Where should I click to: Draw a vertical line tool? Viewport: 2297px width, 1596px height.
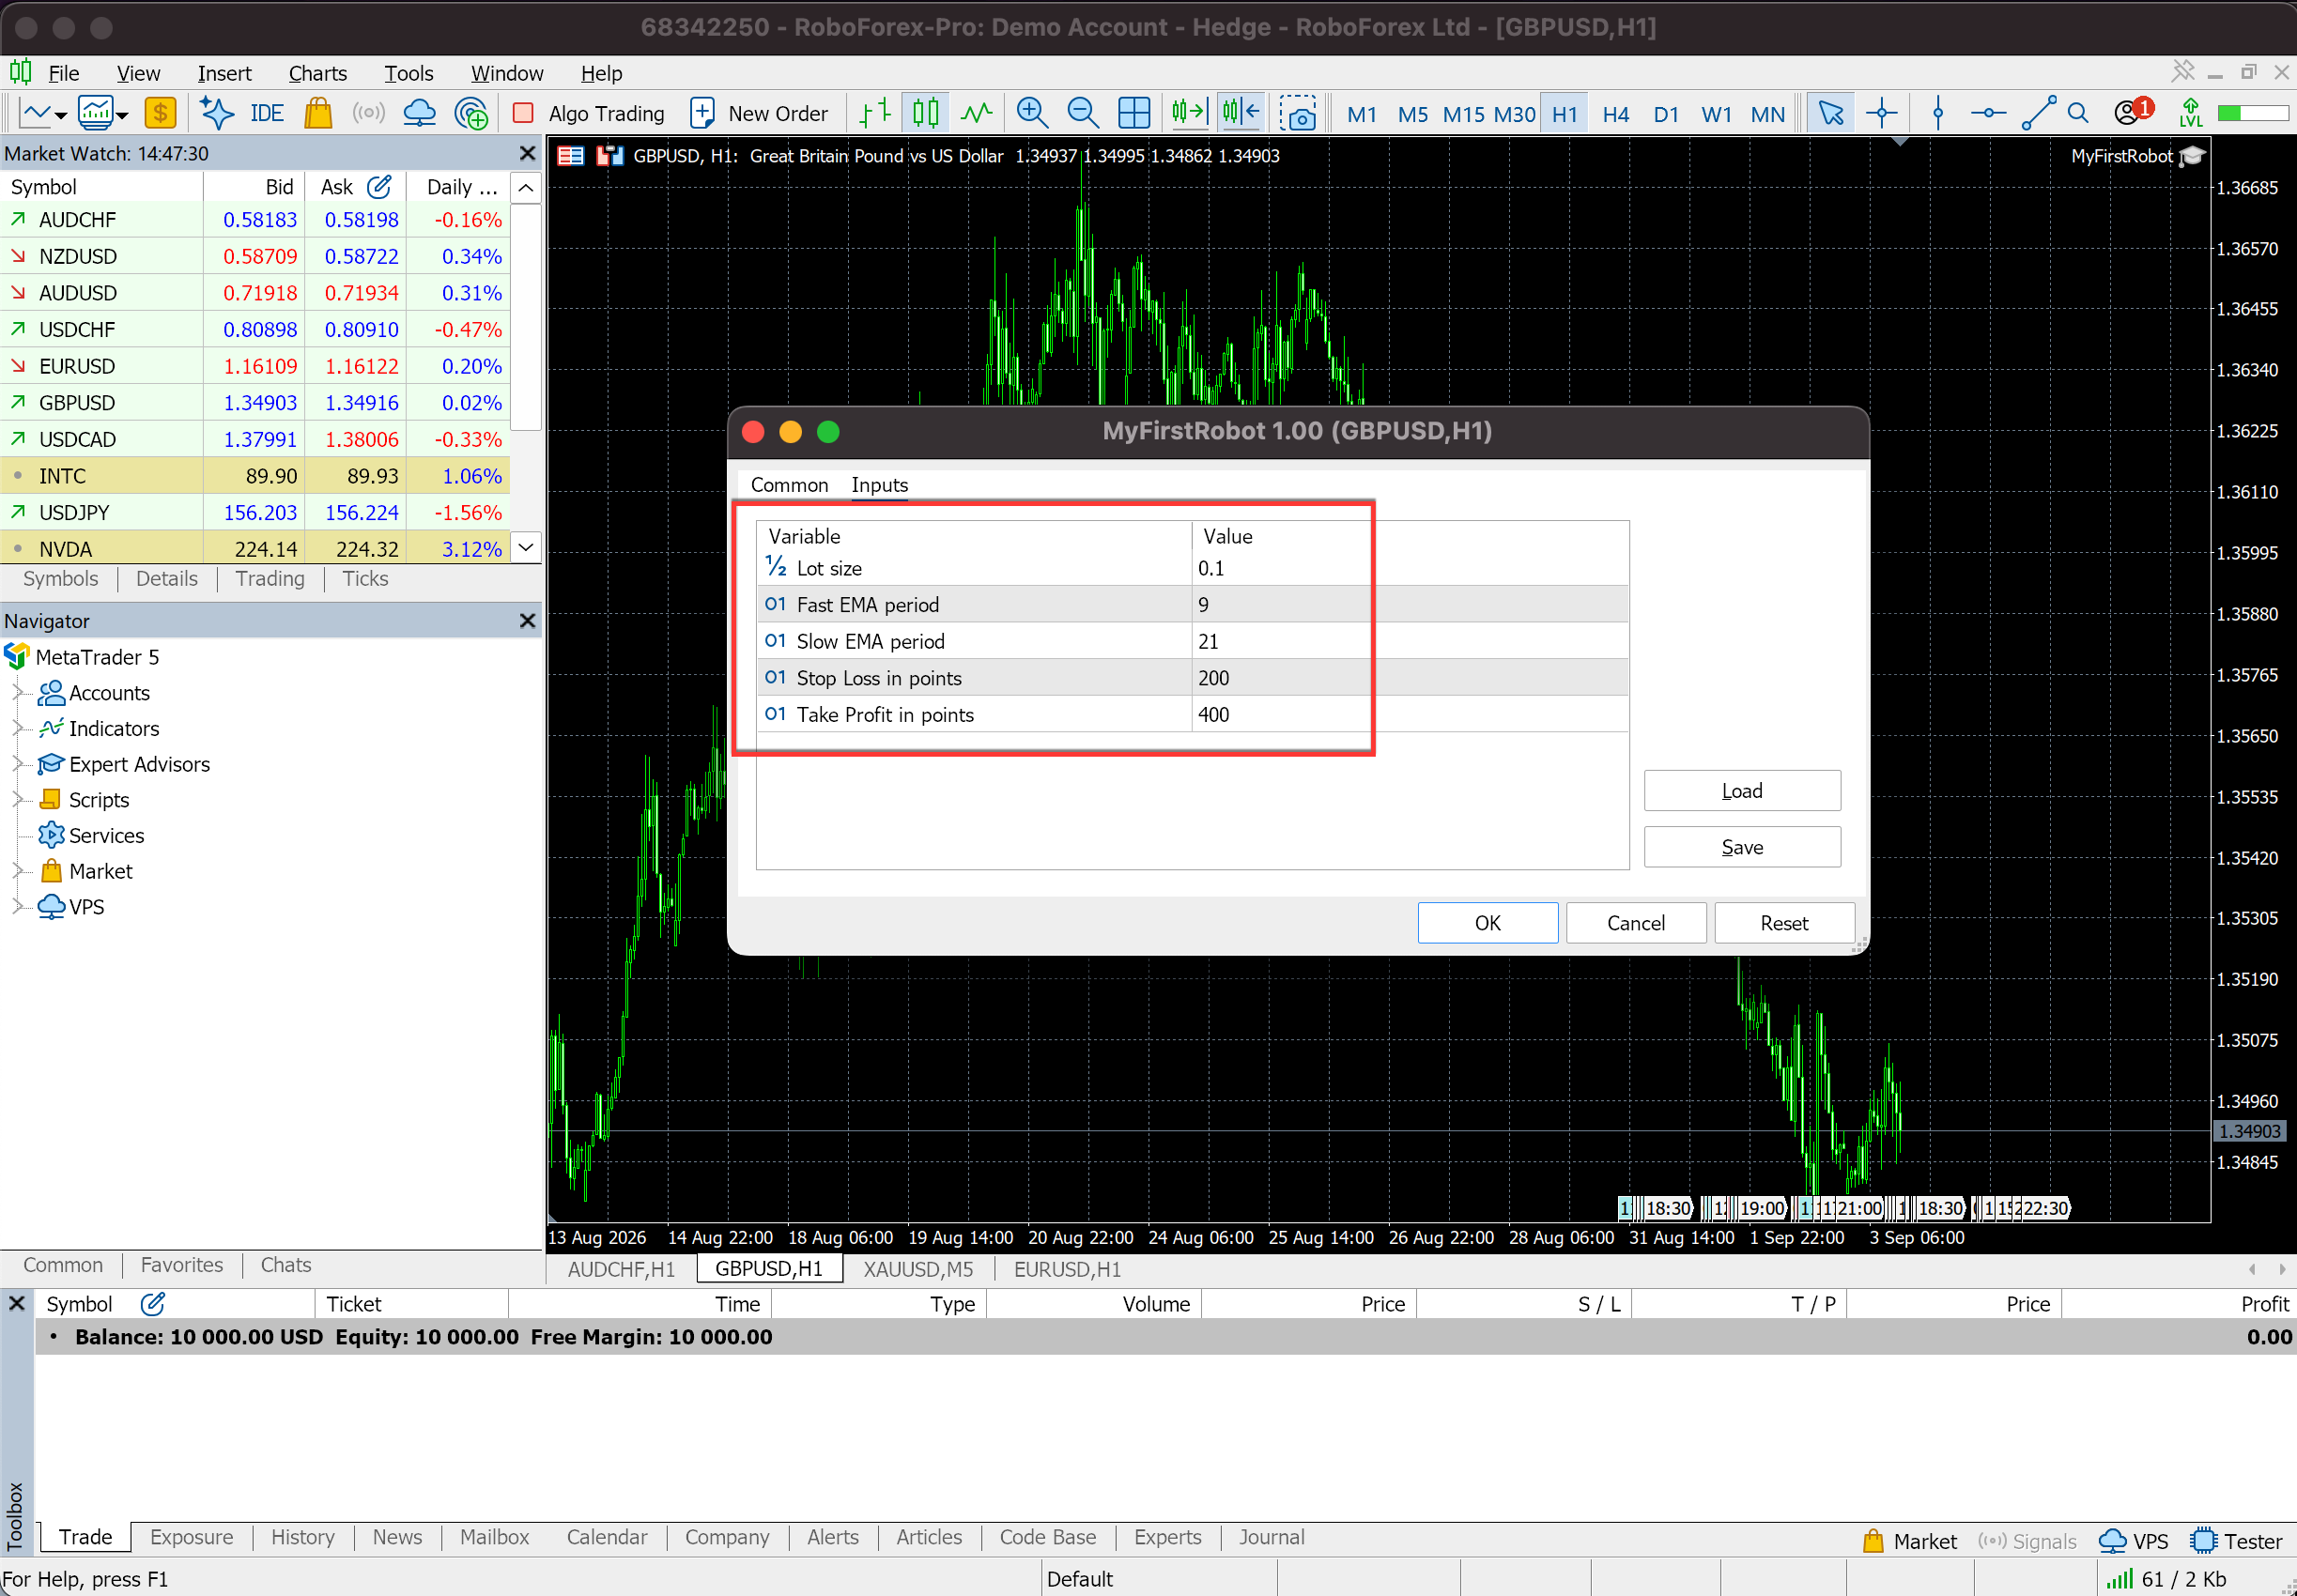(x=1938, y=113)
